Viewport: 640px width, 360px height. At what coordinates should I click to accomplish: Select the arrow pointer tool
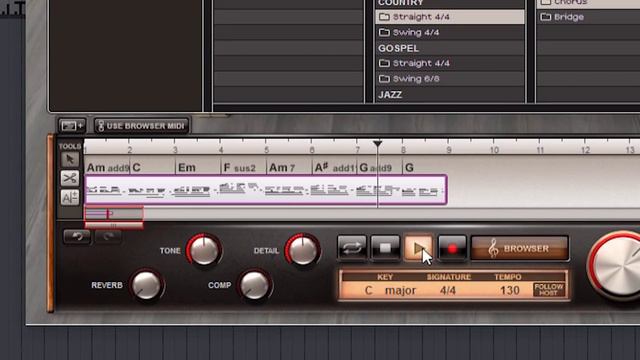pos(70,160)
